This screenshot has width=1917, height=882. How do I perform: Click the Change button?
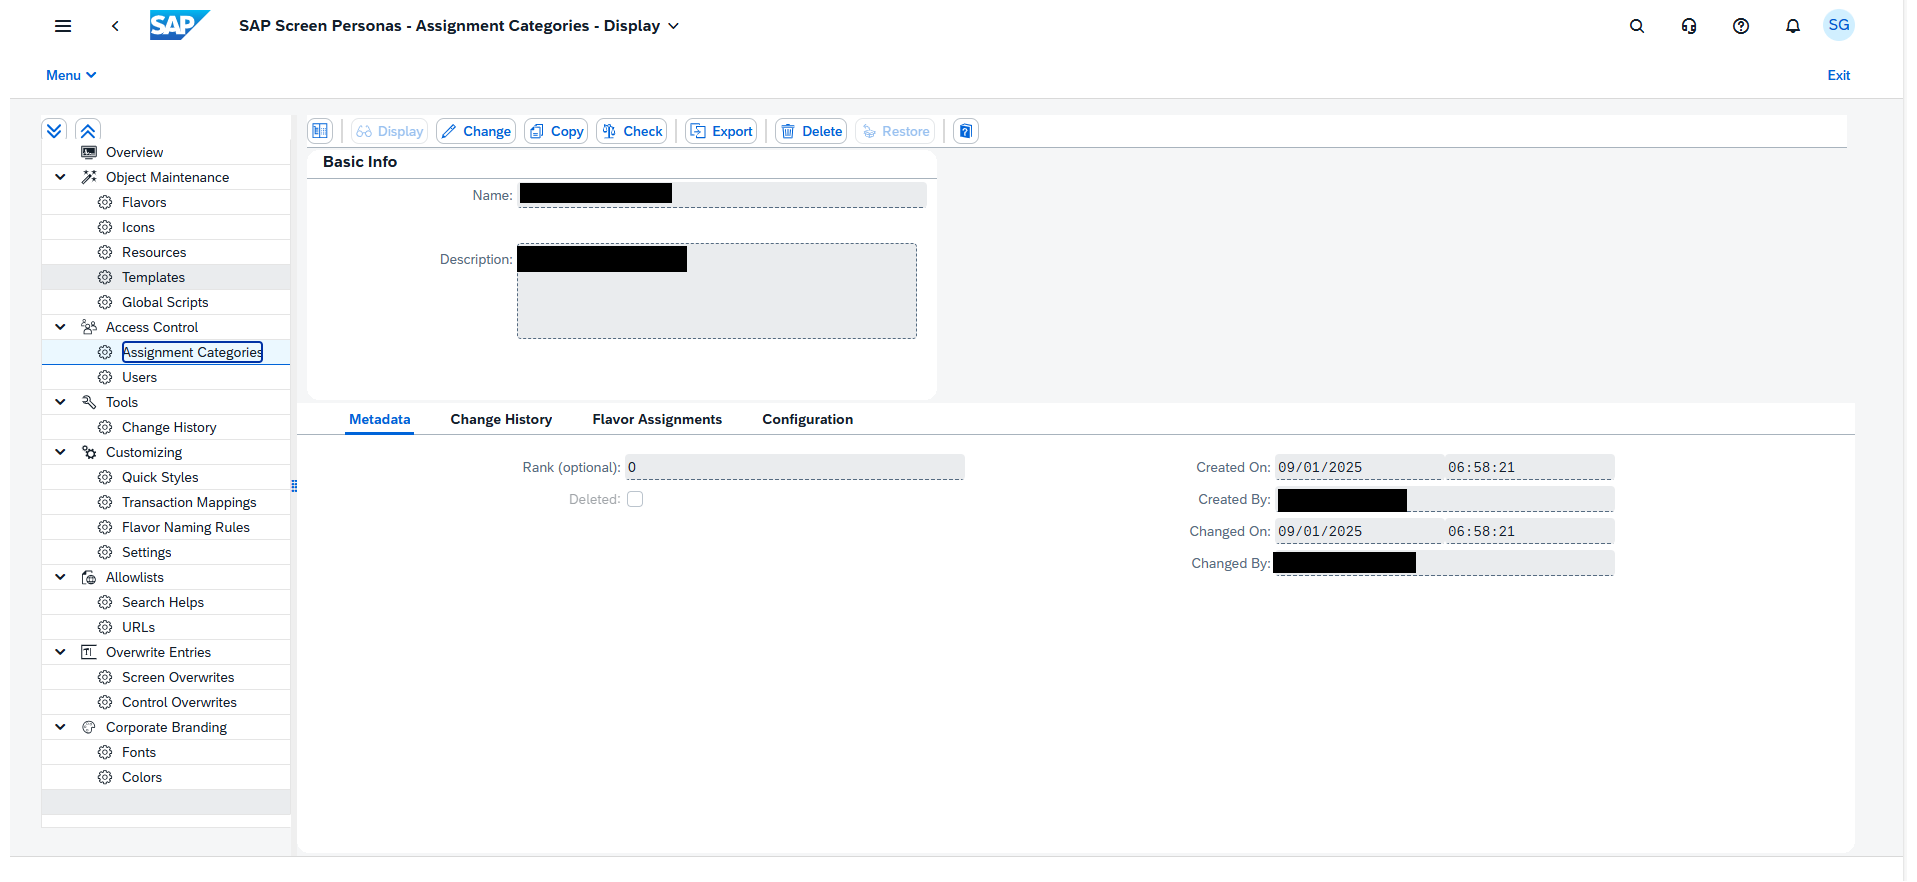476,131
